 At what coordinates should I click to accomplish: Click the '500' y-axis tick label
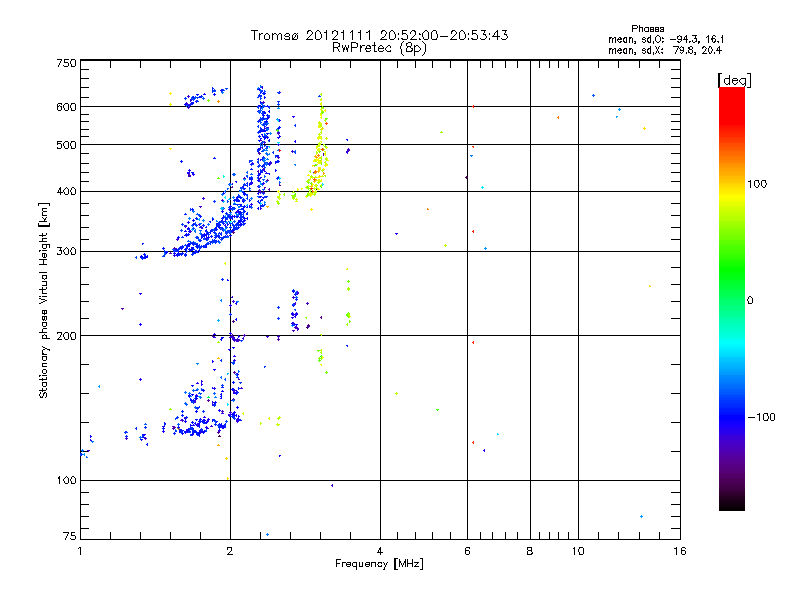click(x=66, y=145)
